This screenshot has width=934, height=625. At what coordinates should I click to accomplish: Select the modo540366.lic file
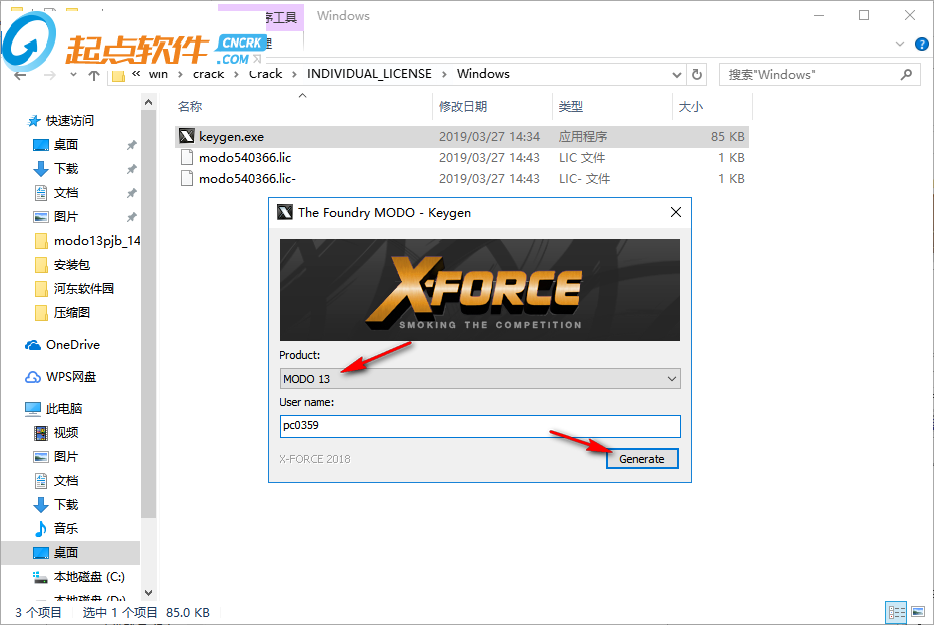coord(462,157)
